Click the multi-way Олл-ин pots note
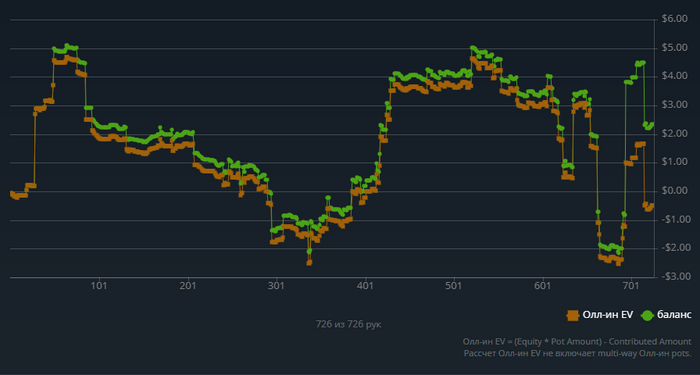 pos(578,353)
